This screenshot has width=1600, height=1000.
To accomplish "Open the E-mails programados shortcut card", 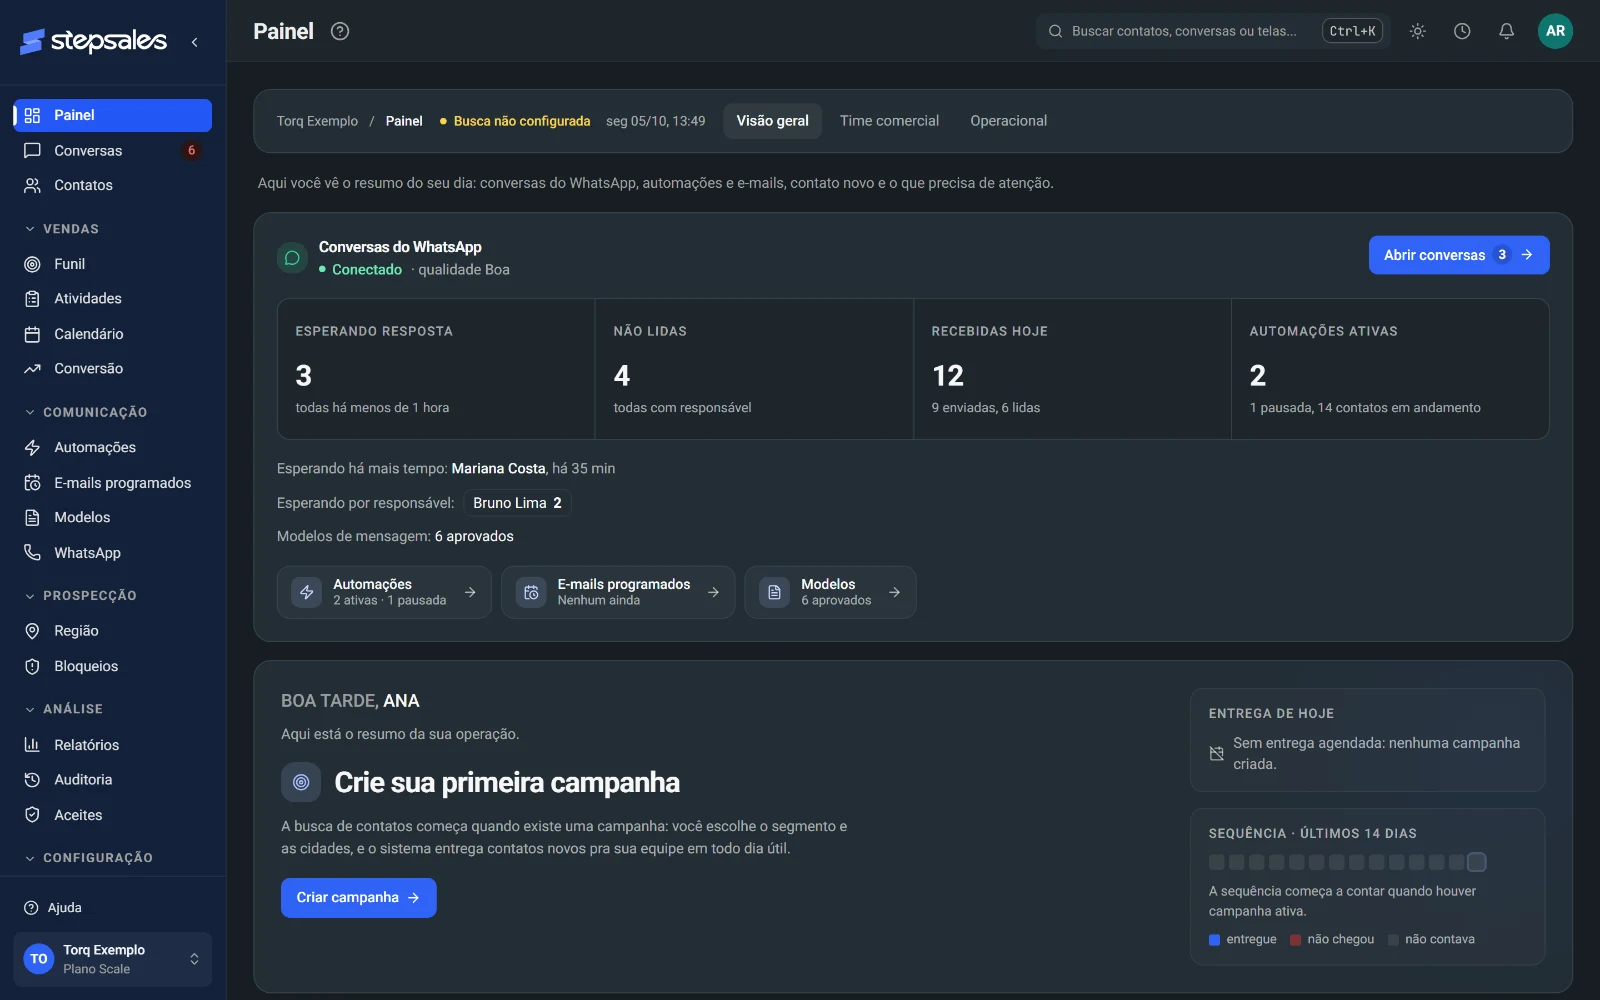I will 618,592.
